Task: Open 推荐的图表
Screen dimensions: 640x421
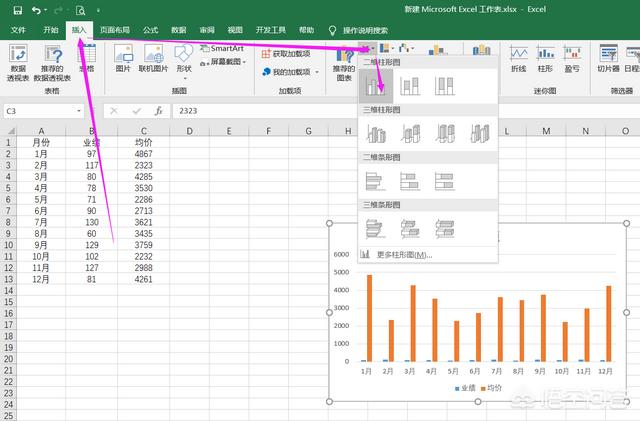Action: (344, 63)
